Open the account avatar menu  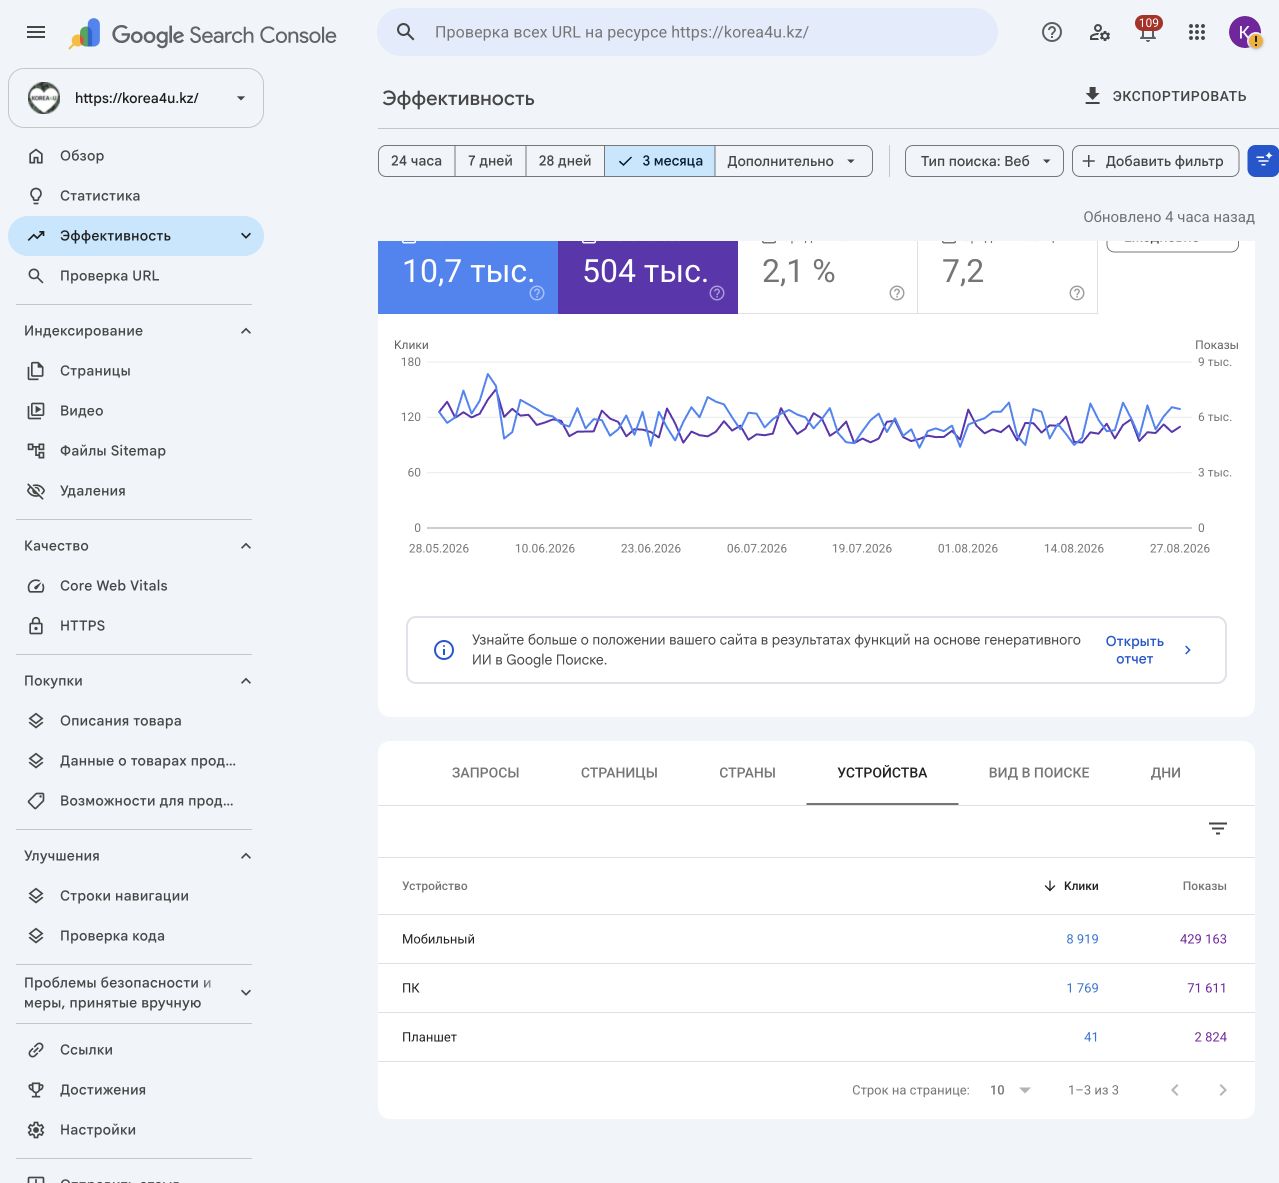[1245, 33]
